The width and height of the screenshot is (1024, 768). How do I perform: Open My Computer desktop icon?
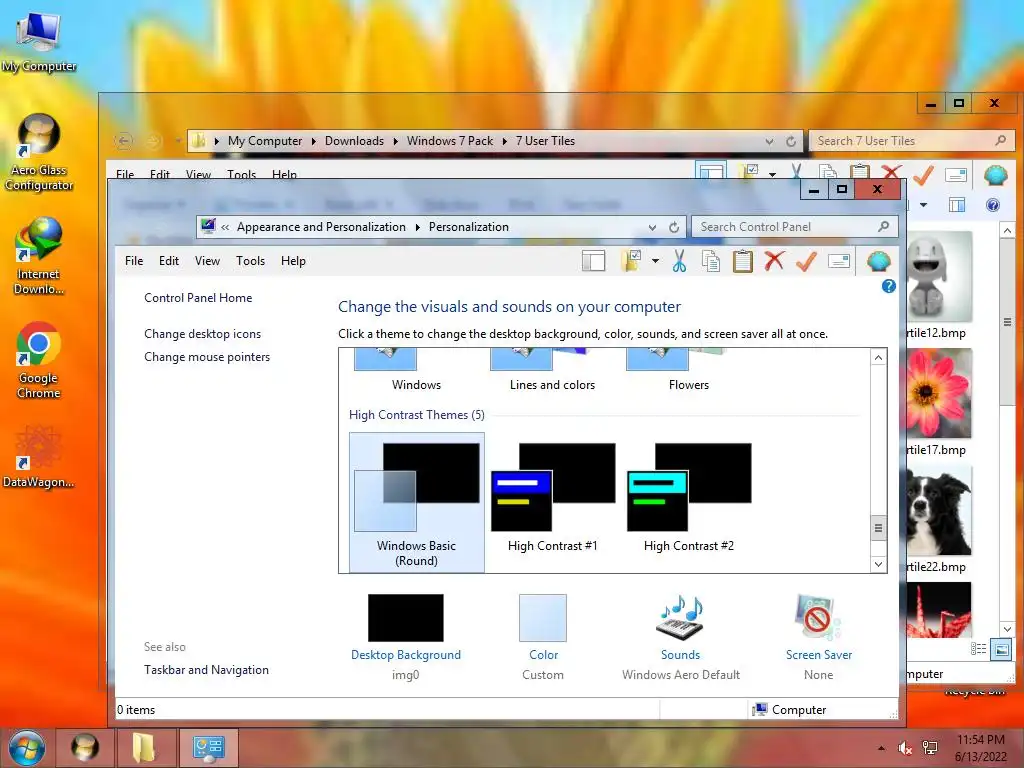click(x=39, y=42)
